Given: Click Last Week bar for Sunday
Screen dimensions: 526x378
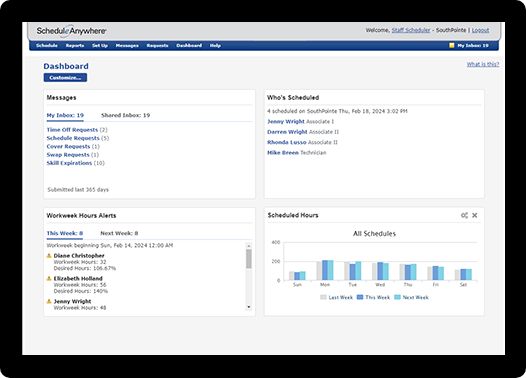Looking at the screenshot, I should pos(292,276).
